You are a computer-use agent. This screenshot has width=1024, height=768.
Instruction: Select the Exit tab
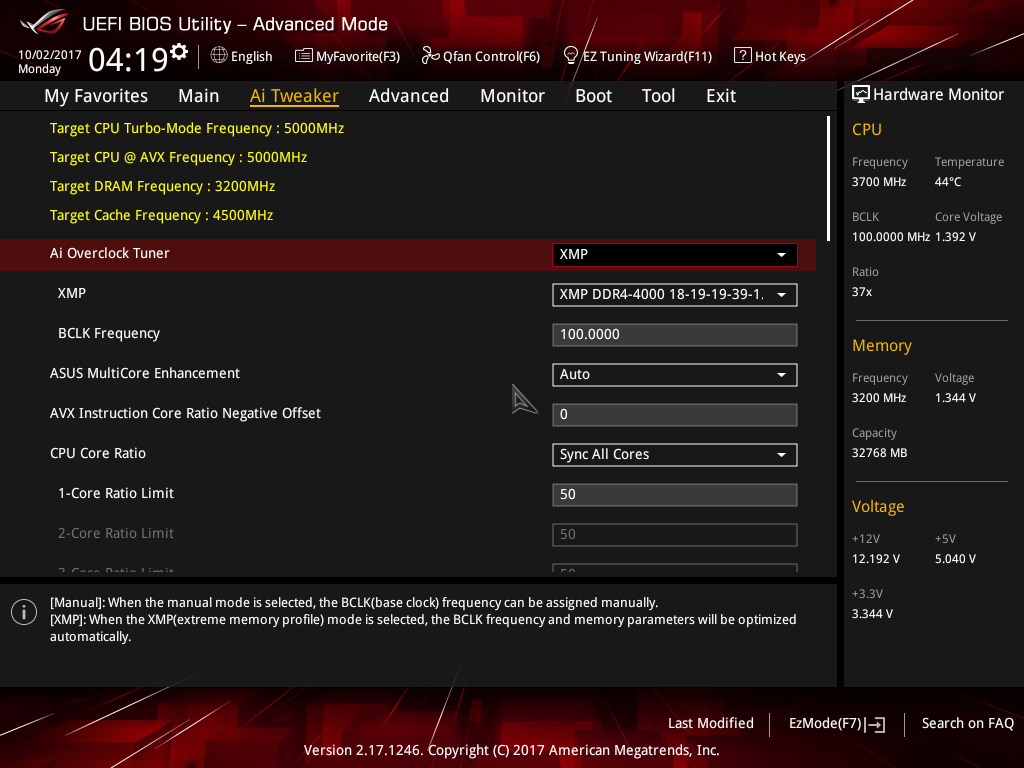[721, 96]
